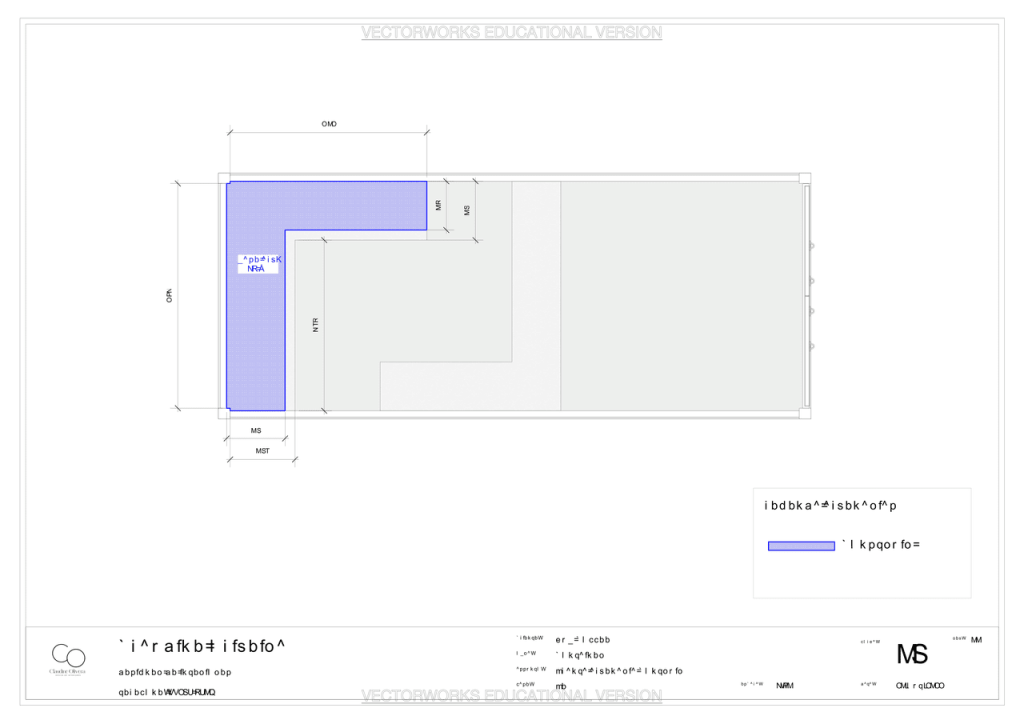Select the large gray room on right
The width and height of the screenshot is (1024, 724).
coord(681,296)
